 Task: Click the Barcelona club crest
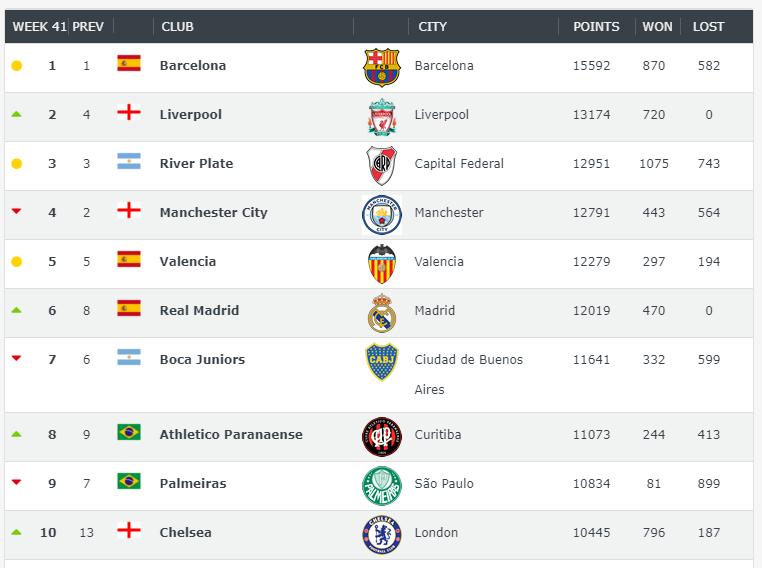point(381,67)
